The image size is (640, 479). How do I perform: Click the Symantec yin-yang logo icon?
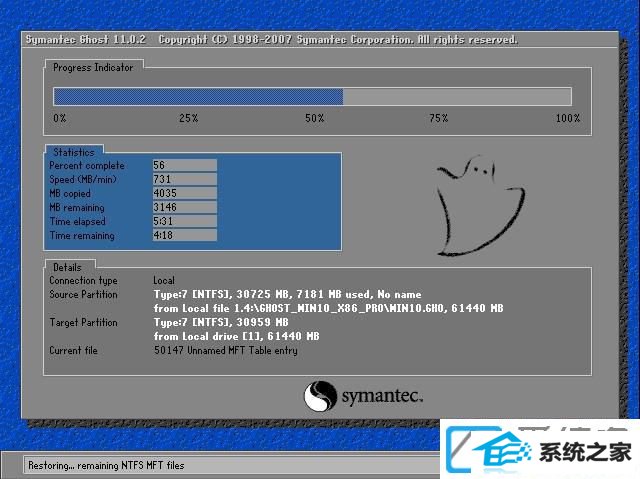(x=320, y=396)
